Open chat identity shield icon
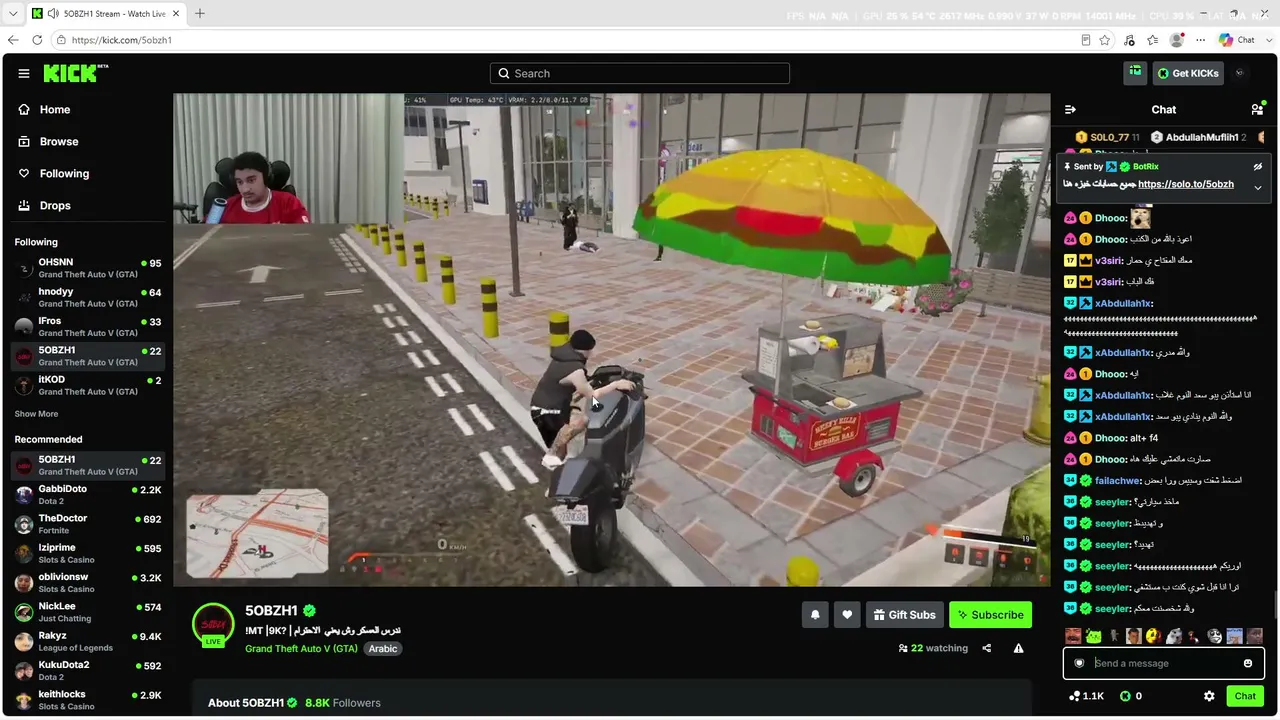The height and width of the screenshot is (720, 1280). (x=1079, y=663)
